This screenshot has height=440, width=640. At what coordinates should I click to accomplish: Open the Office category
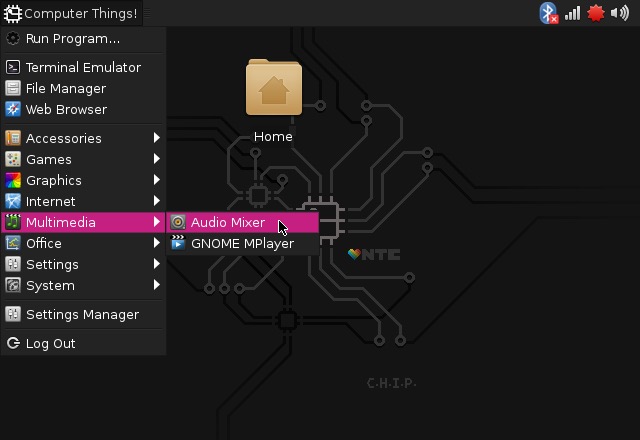pyautogui.click(x=44, y=243)
